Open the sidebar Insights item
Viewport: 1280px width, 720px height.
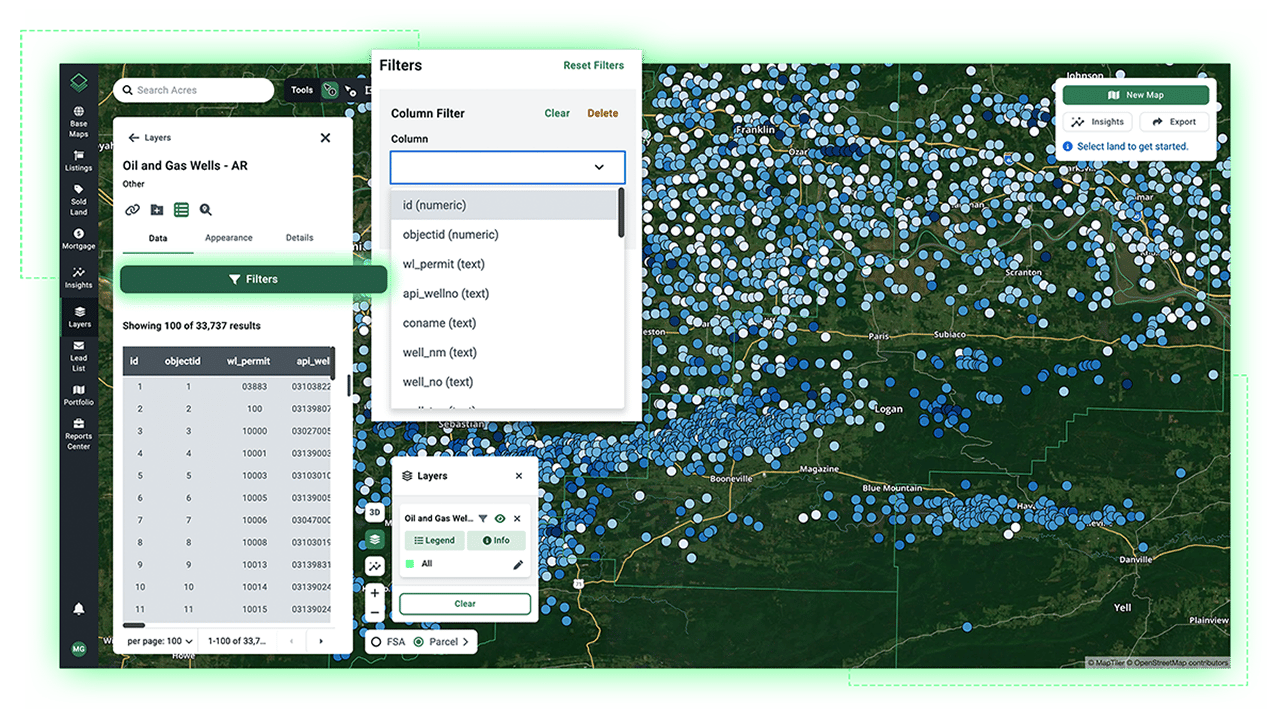pyautogui.click(x=78, y=278)
